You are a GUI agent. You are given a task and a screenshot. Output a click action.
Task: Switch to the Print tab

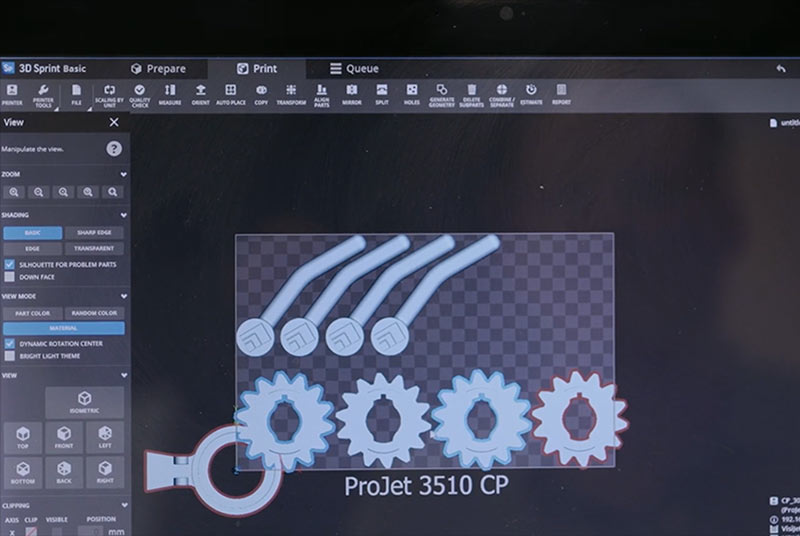pyautogui.click(x=257, y=68)
